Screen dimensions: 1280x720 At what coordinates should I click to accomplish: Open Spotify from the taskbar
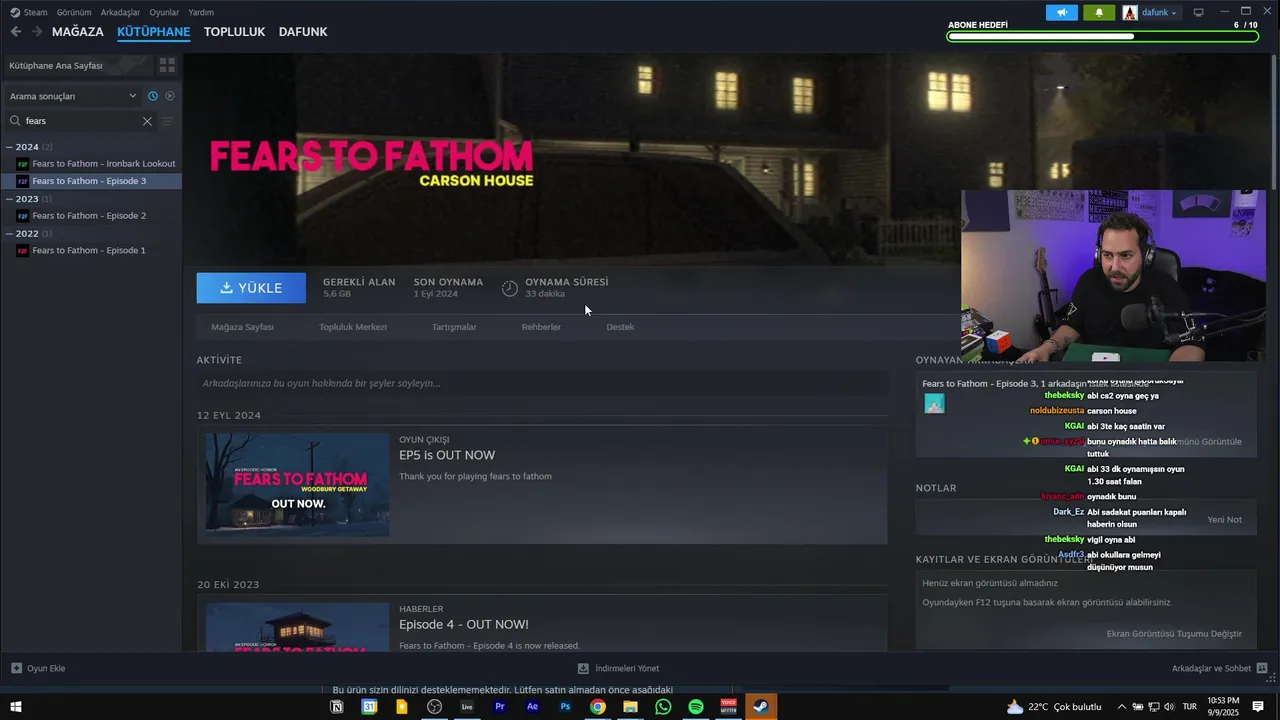(696, 707)
